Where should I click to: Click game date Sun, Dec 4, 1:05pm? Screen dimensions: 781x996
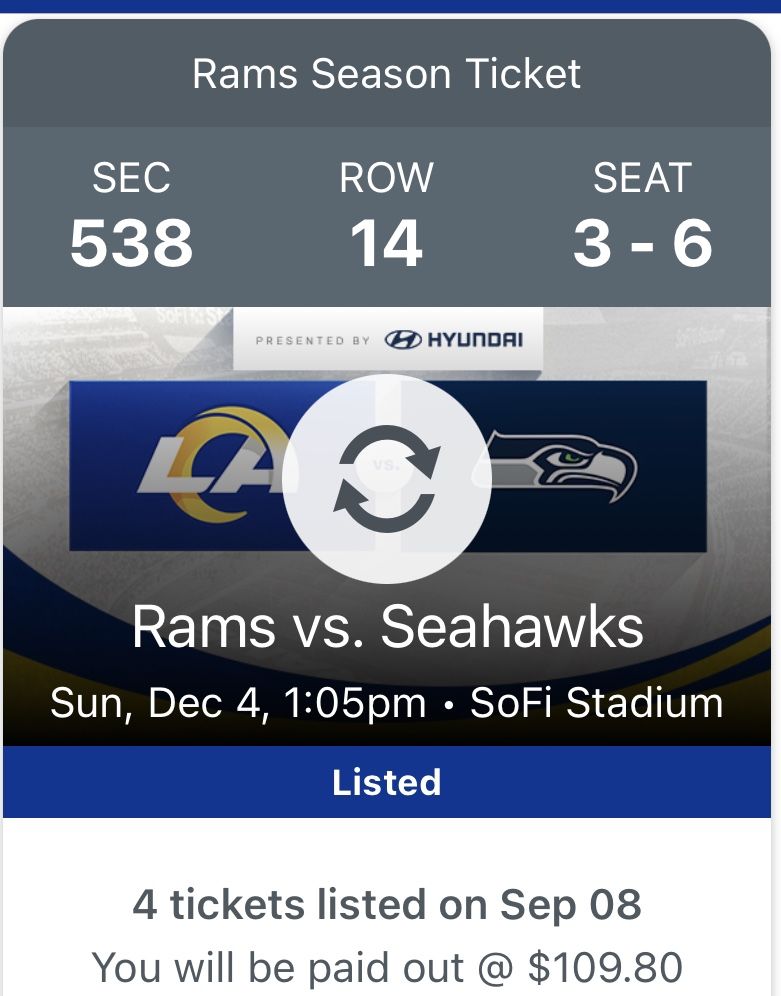pyautogui.click(x=240, y=704)
